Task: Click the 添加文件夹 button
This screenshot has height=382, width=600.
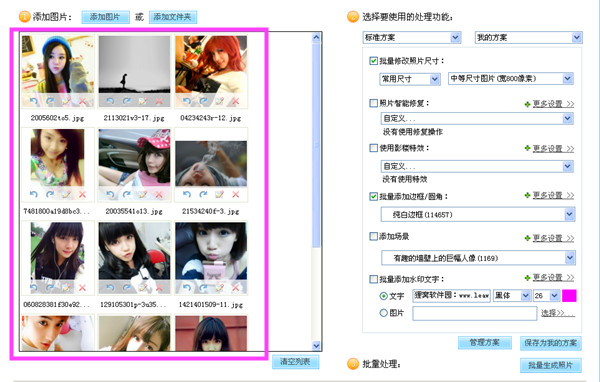Action: 173,17
